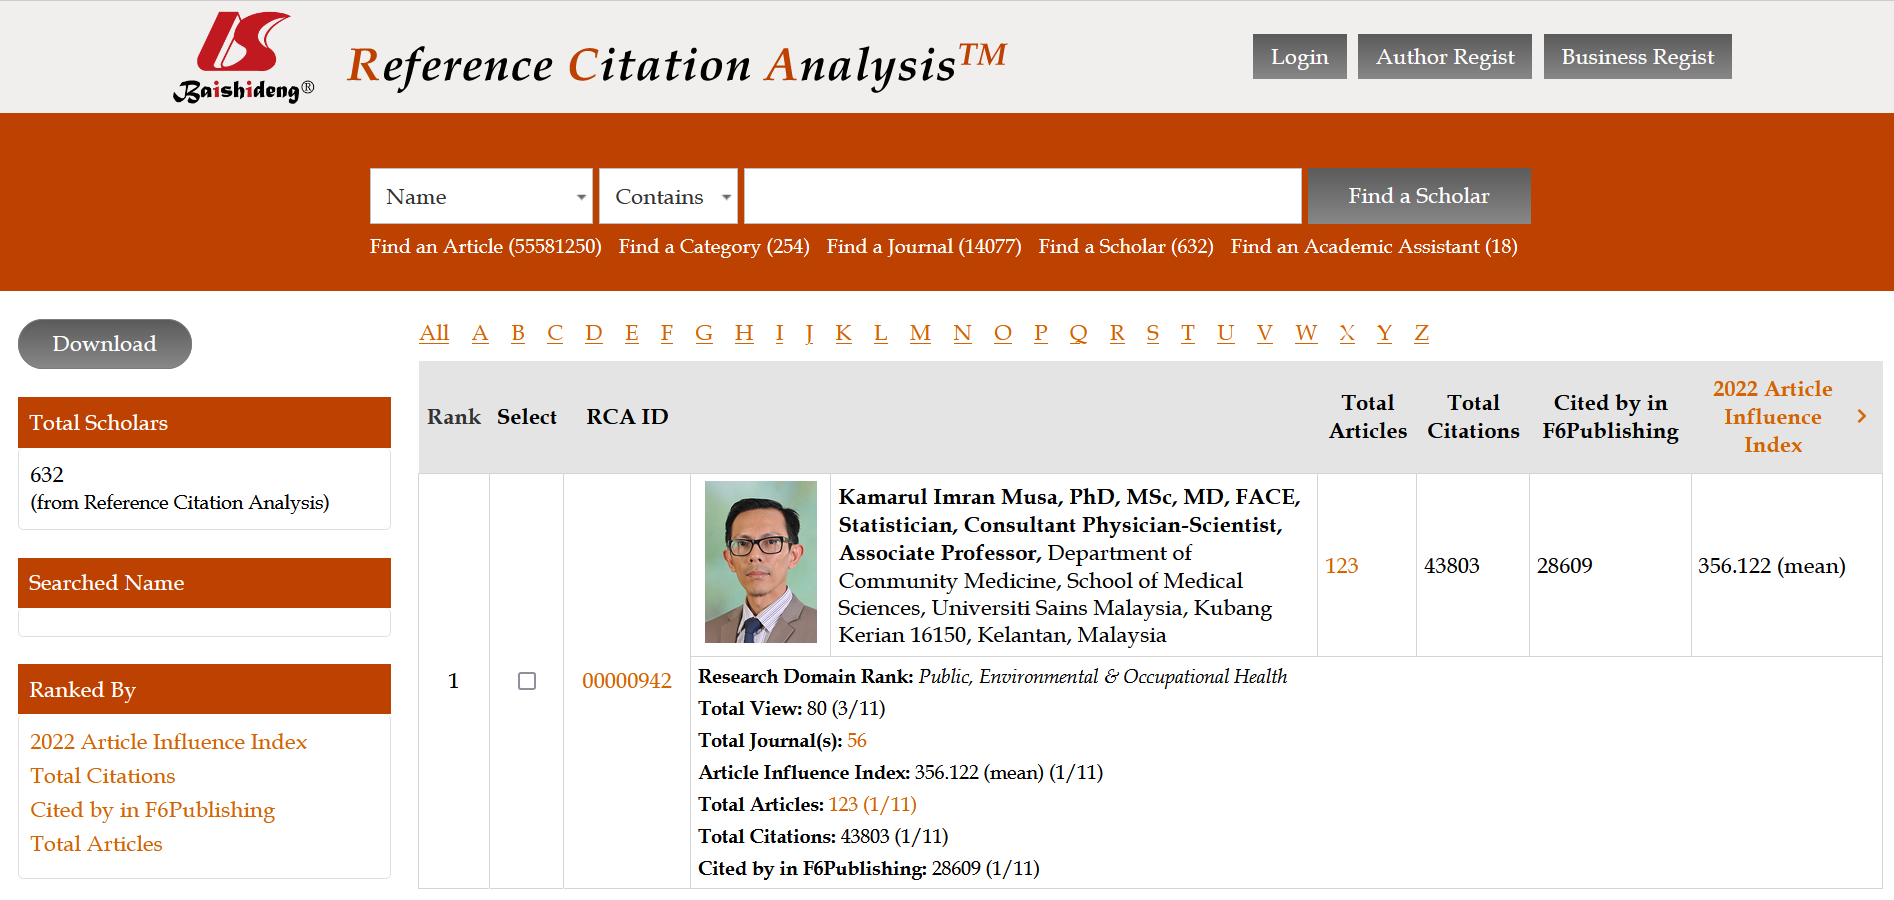Filter scholars by letter D
Screen dimensions: 1894x900
594,333
